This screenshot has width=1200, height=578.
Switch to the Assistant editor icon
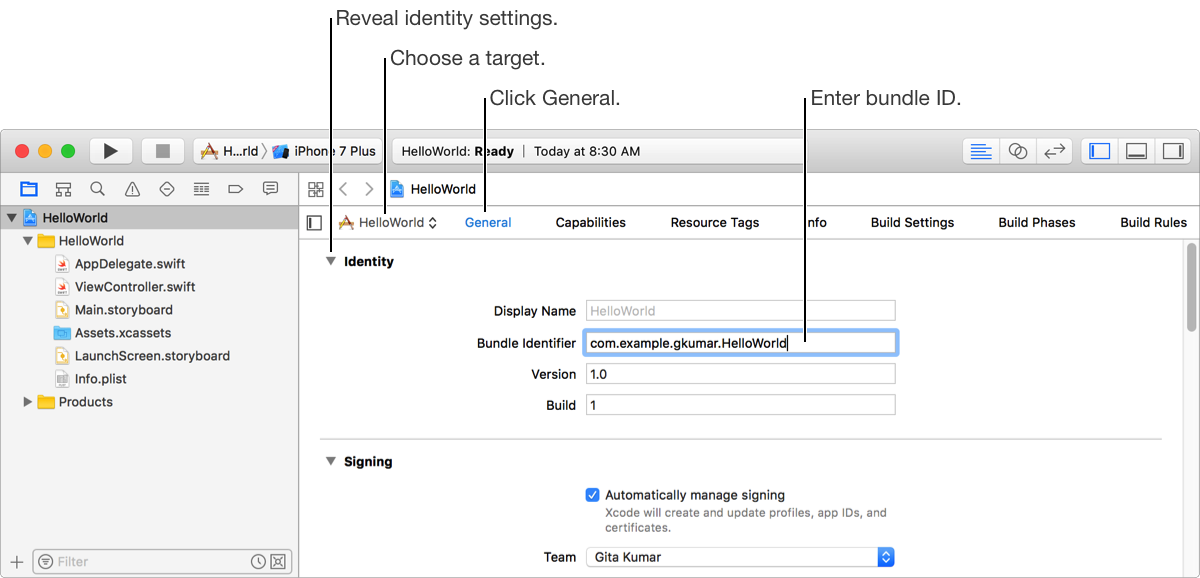coord(1018,151)
